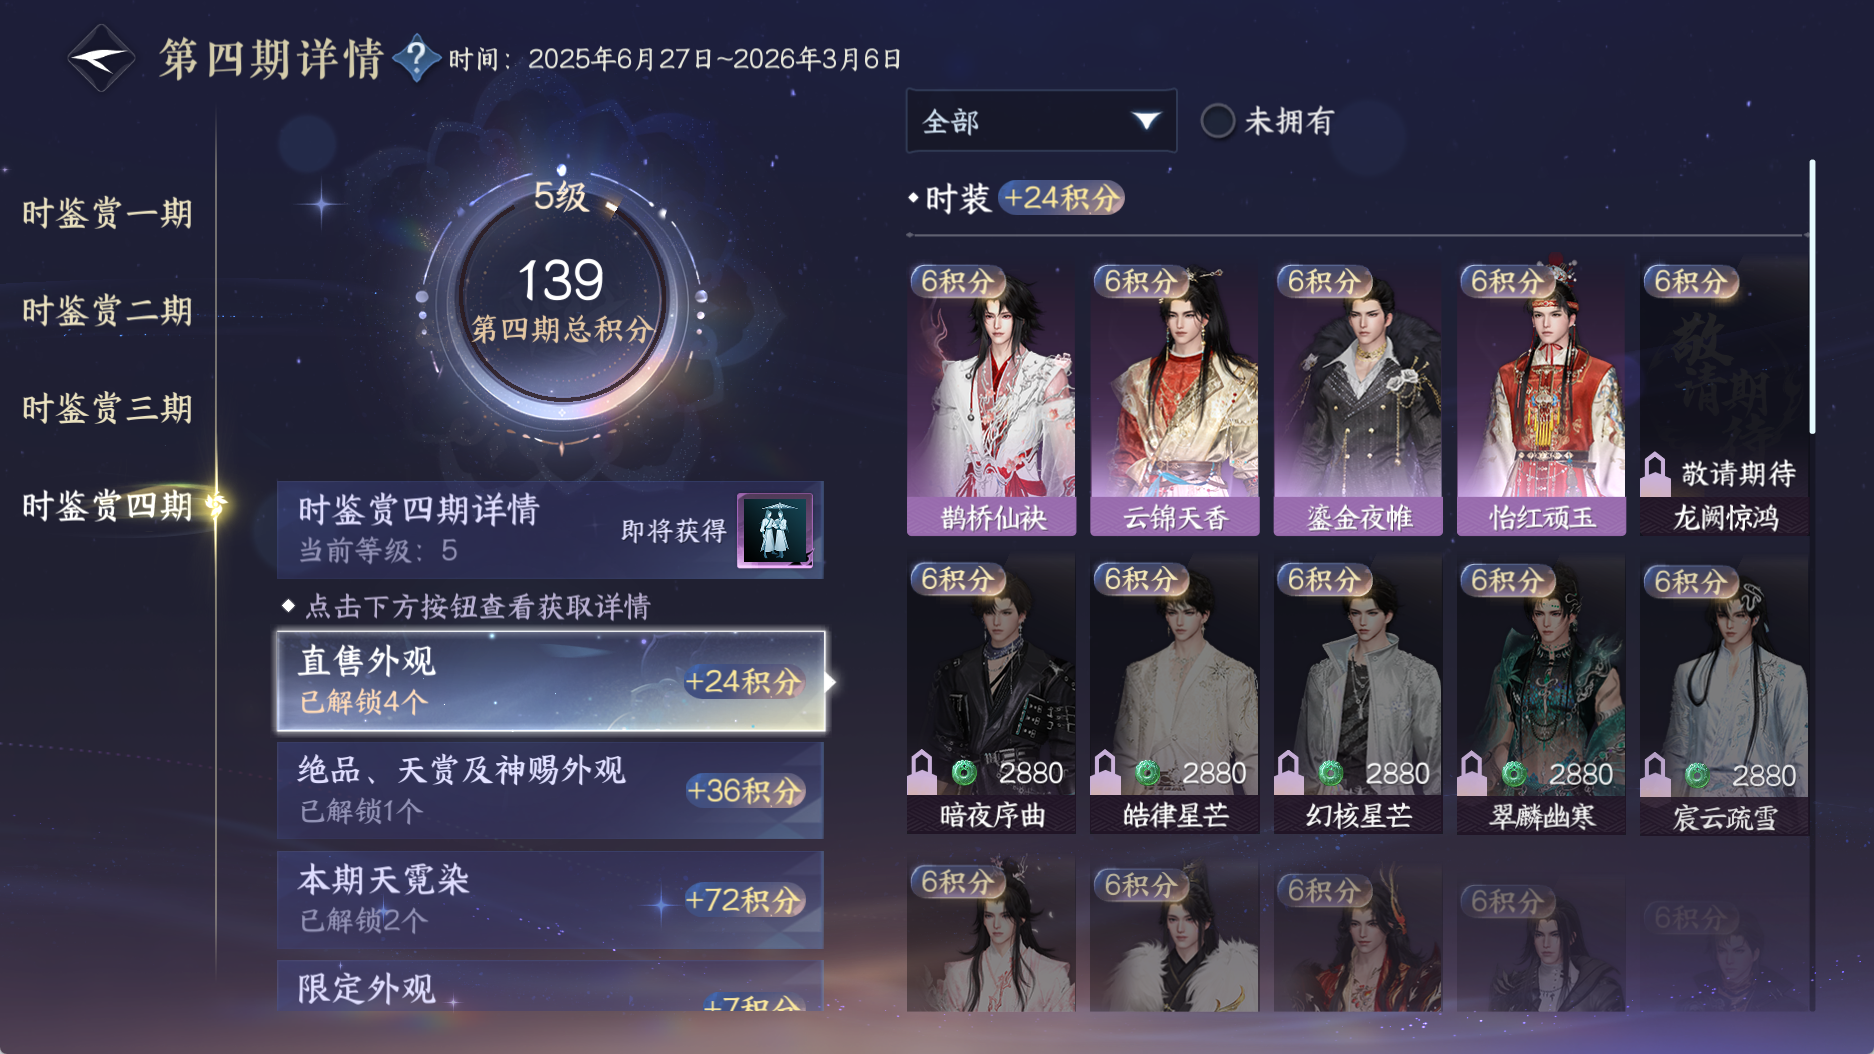
Task: Toggle the 未拥有 filter radio button
Action: pos(1217,121)
